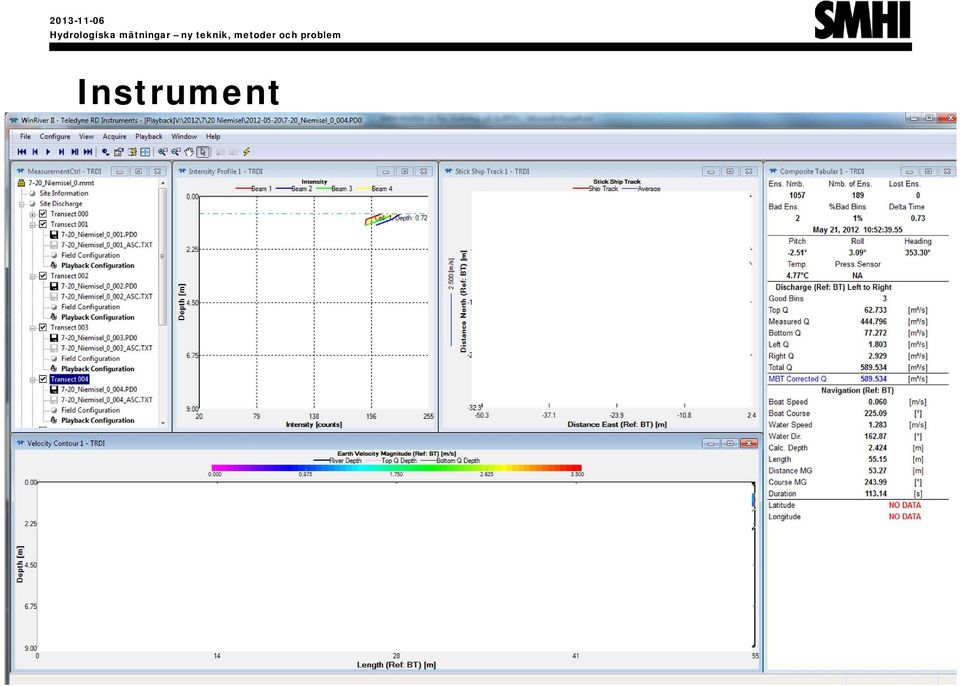The height and width of the screenshot is (686, 960).
Task: Click the Beam 1 red legend line
Action: [x=243, y=189]
